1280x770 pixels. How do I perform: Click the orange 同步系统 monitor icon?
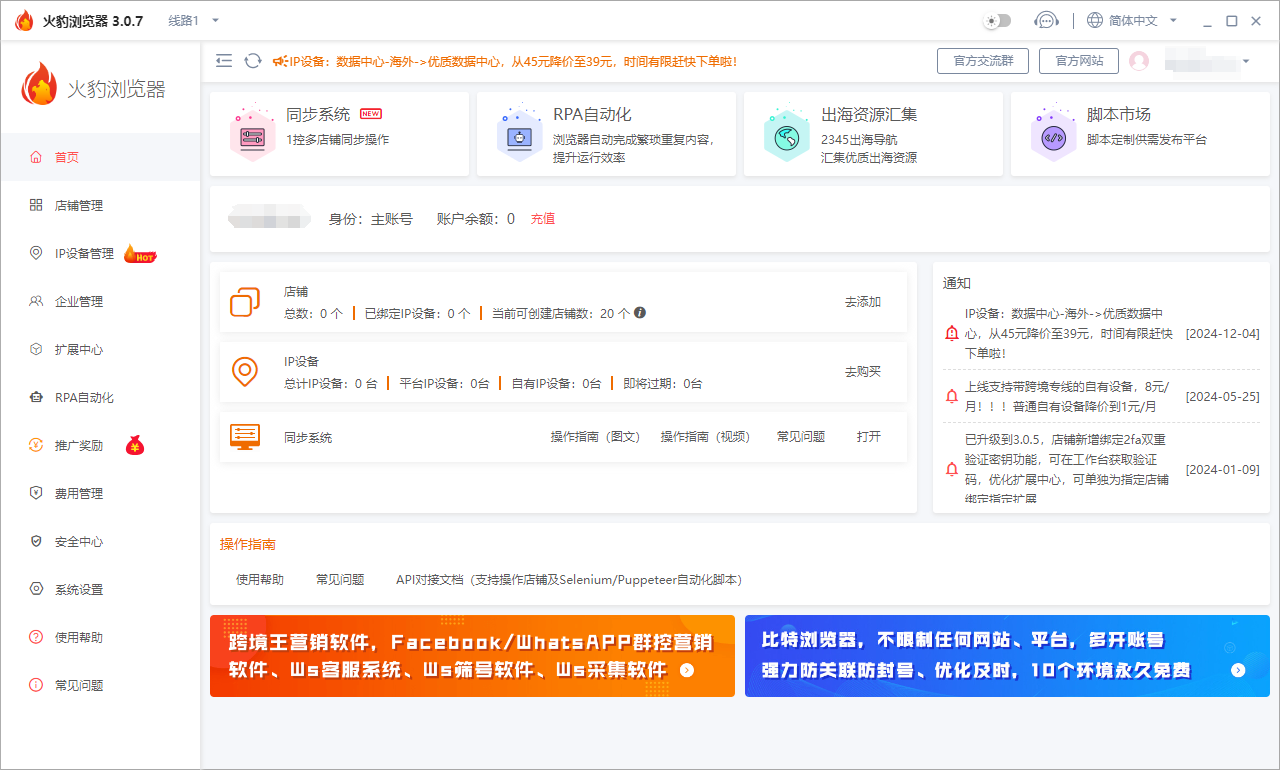pos(245,437)
